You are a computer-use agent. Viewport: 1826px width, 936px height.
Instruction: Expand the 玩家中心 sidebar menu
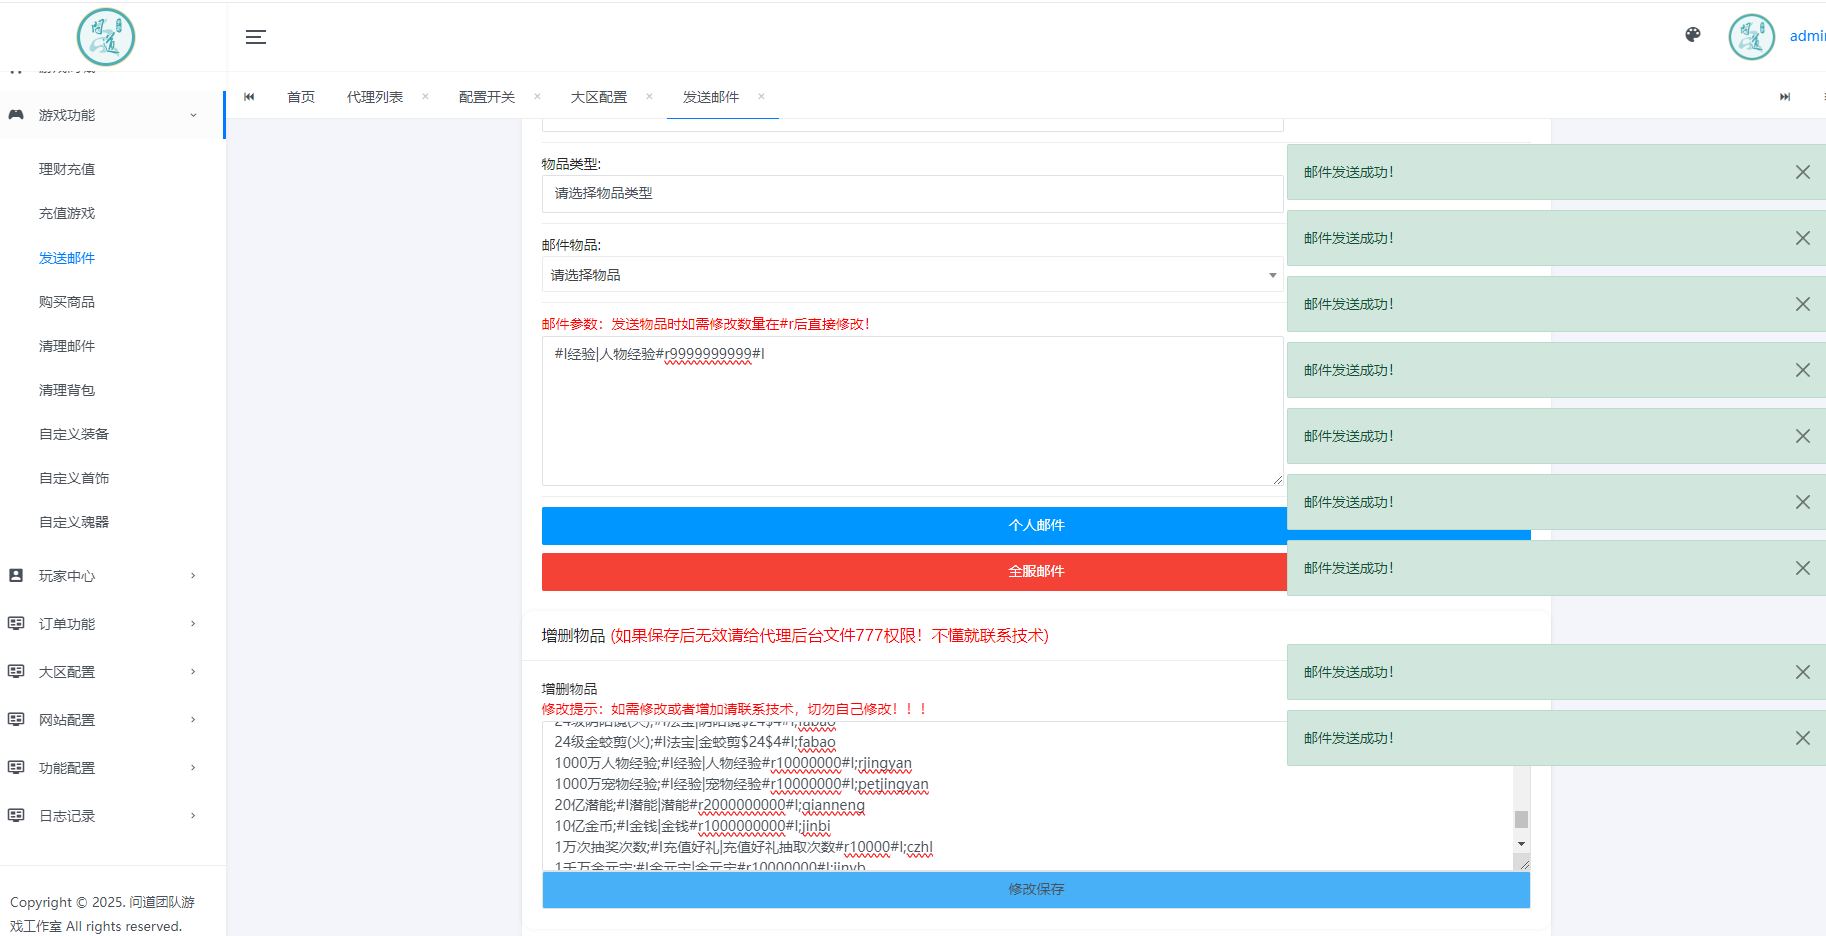112,576
